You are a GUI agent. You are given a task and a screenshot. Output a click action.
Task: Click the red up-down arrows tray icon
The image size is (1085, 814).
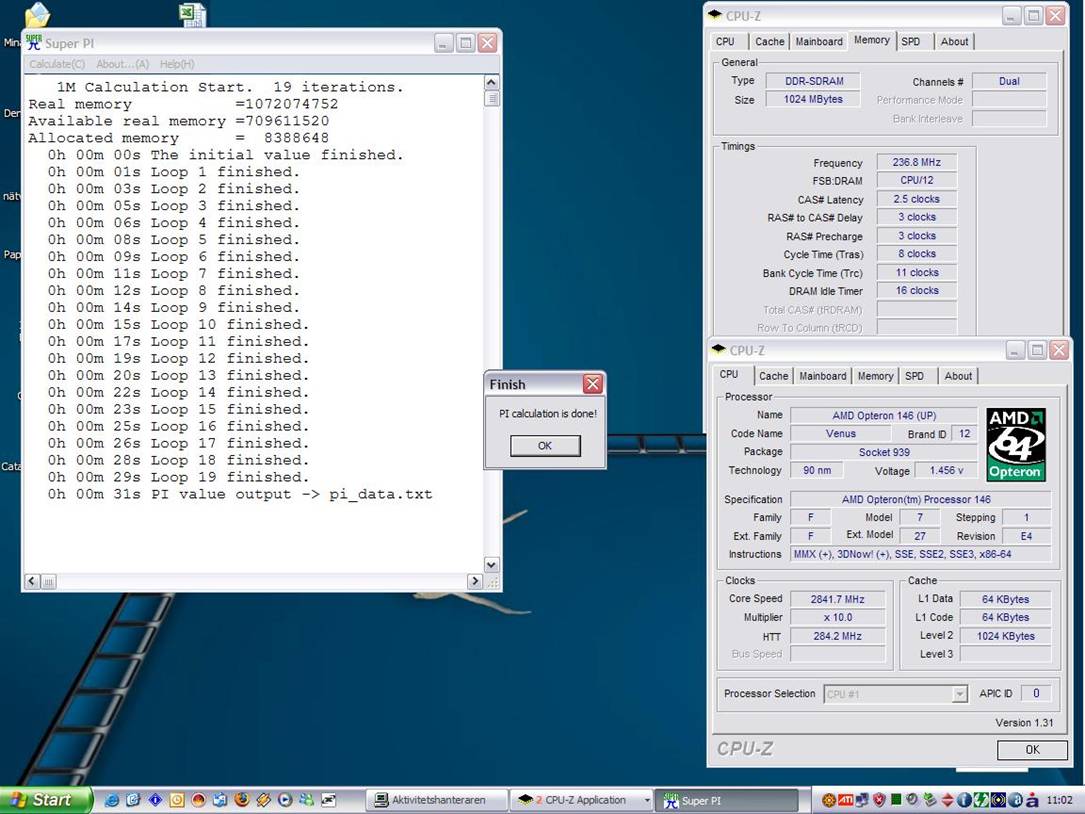point(947,800)
